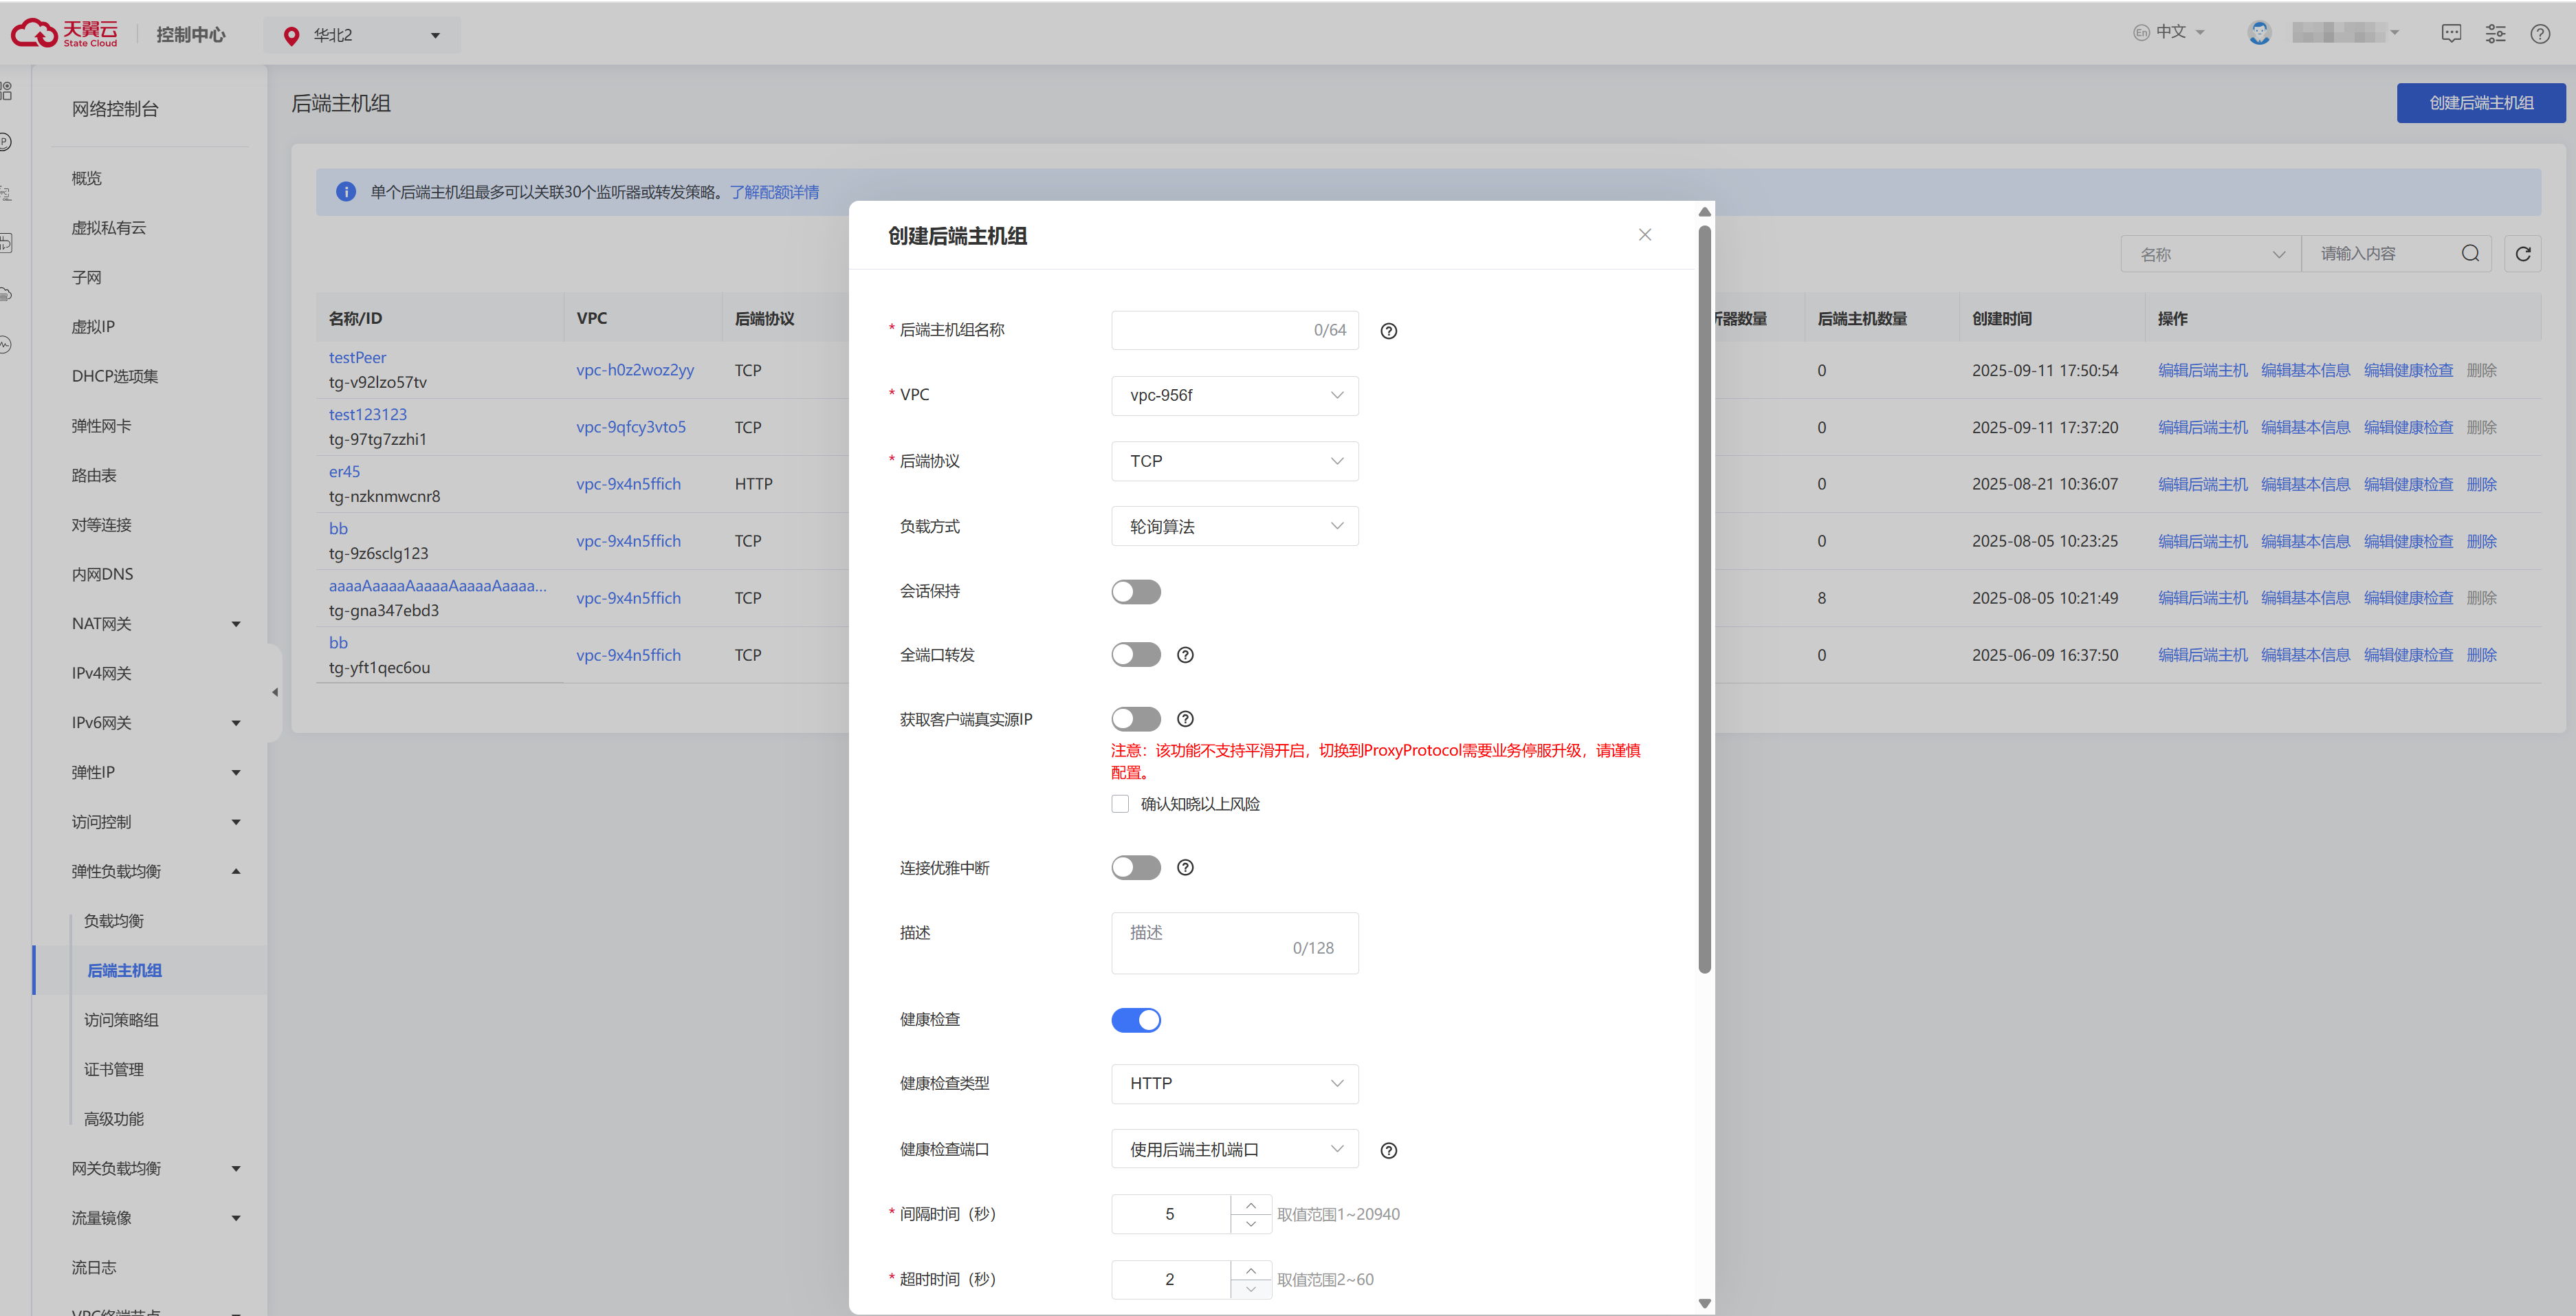Viewport: 2576px width, 1316px height.
Task: Open 证书管理 submenu item
Action: 113,1070
